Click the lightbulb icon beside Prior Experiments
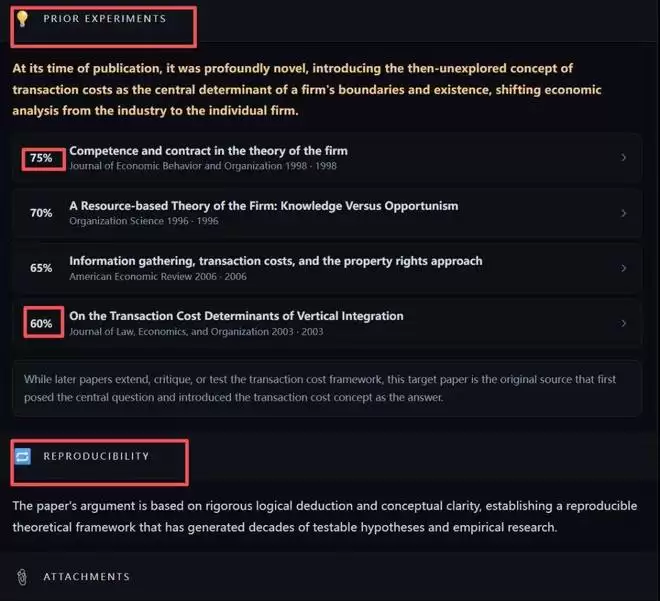 point(22,19)
